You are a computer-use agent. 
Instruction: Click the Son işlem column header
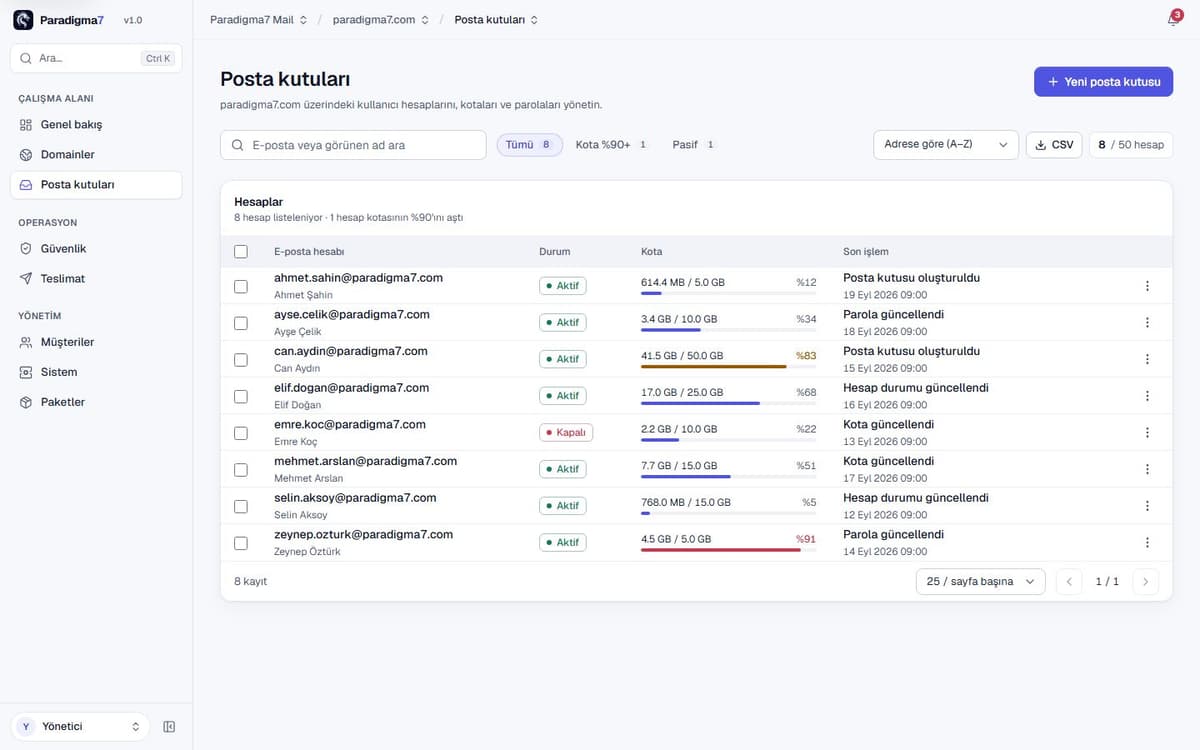pos(866,252)
